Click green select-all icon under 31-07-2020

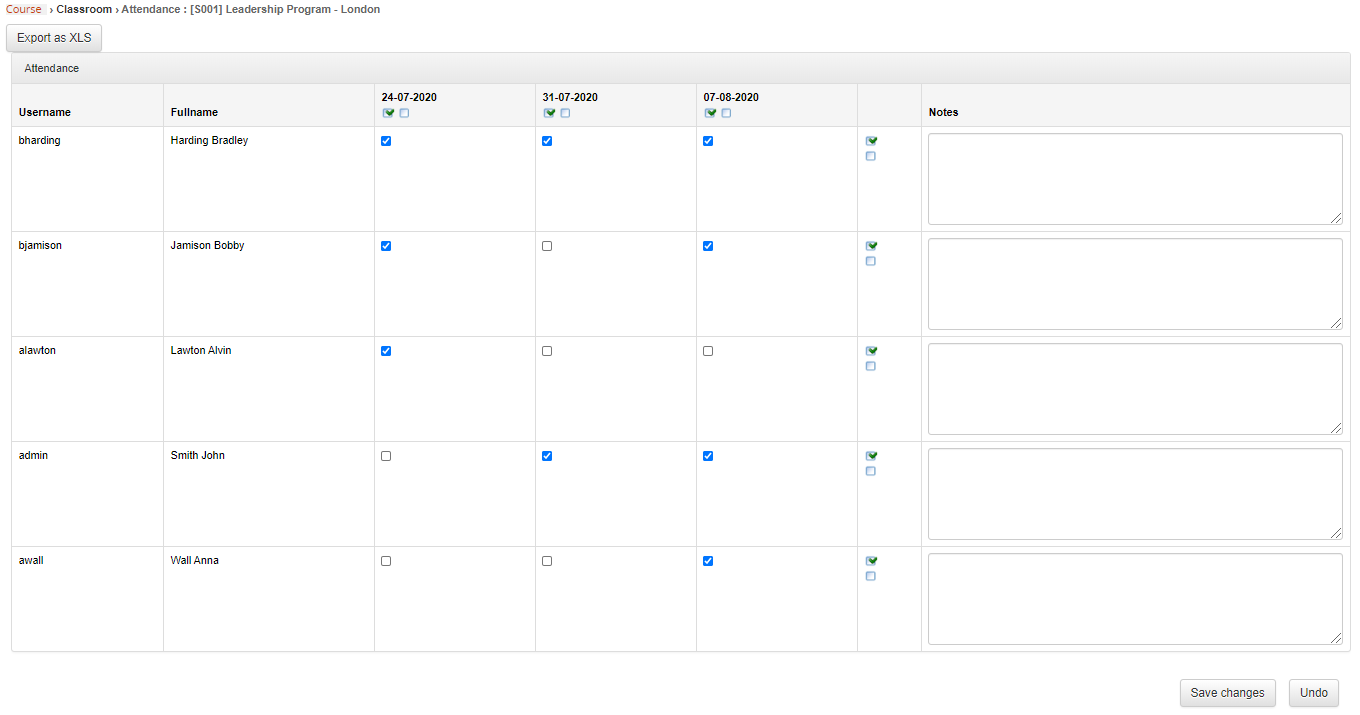tap(549, 113)
